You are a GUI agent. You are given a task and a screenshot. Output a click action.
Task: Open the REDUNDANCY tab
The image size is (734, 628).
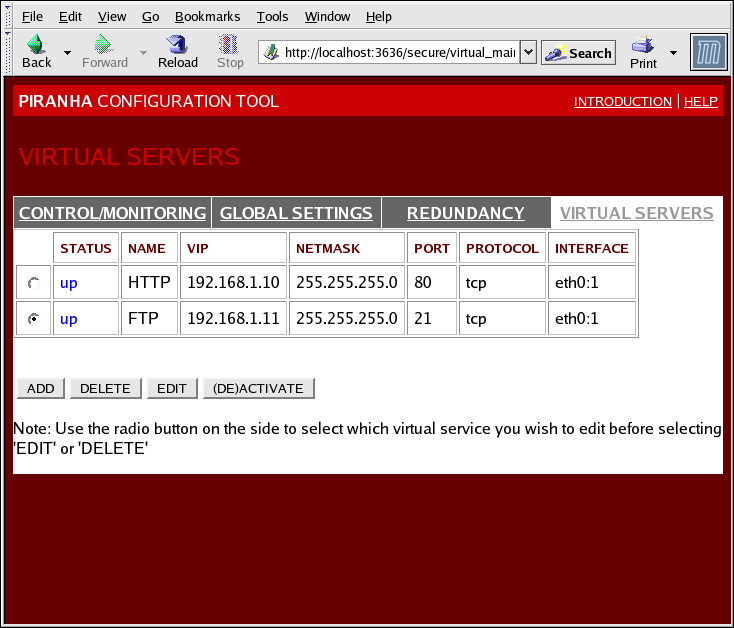click(x=465, y=213)
